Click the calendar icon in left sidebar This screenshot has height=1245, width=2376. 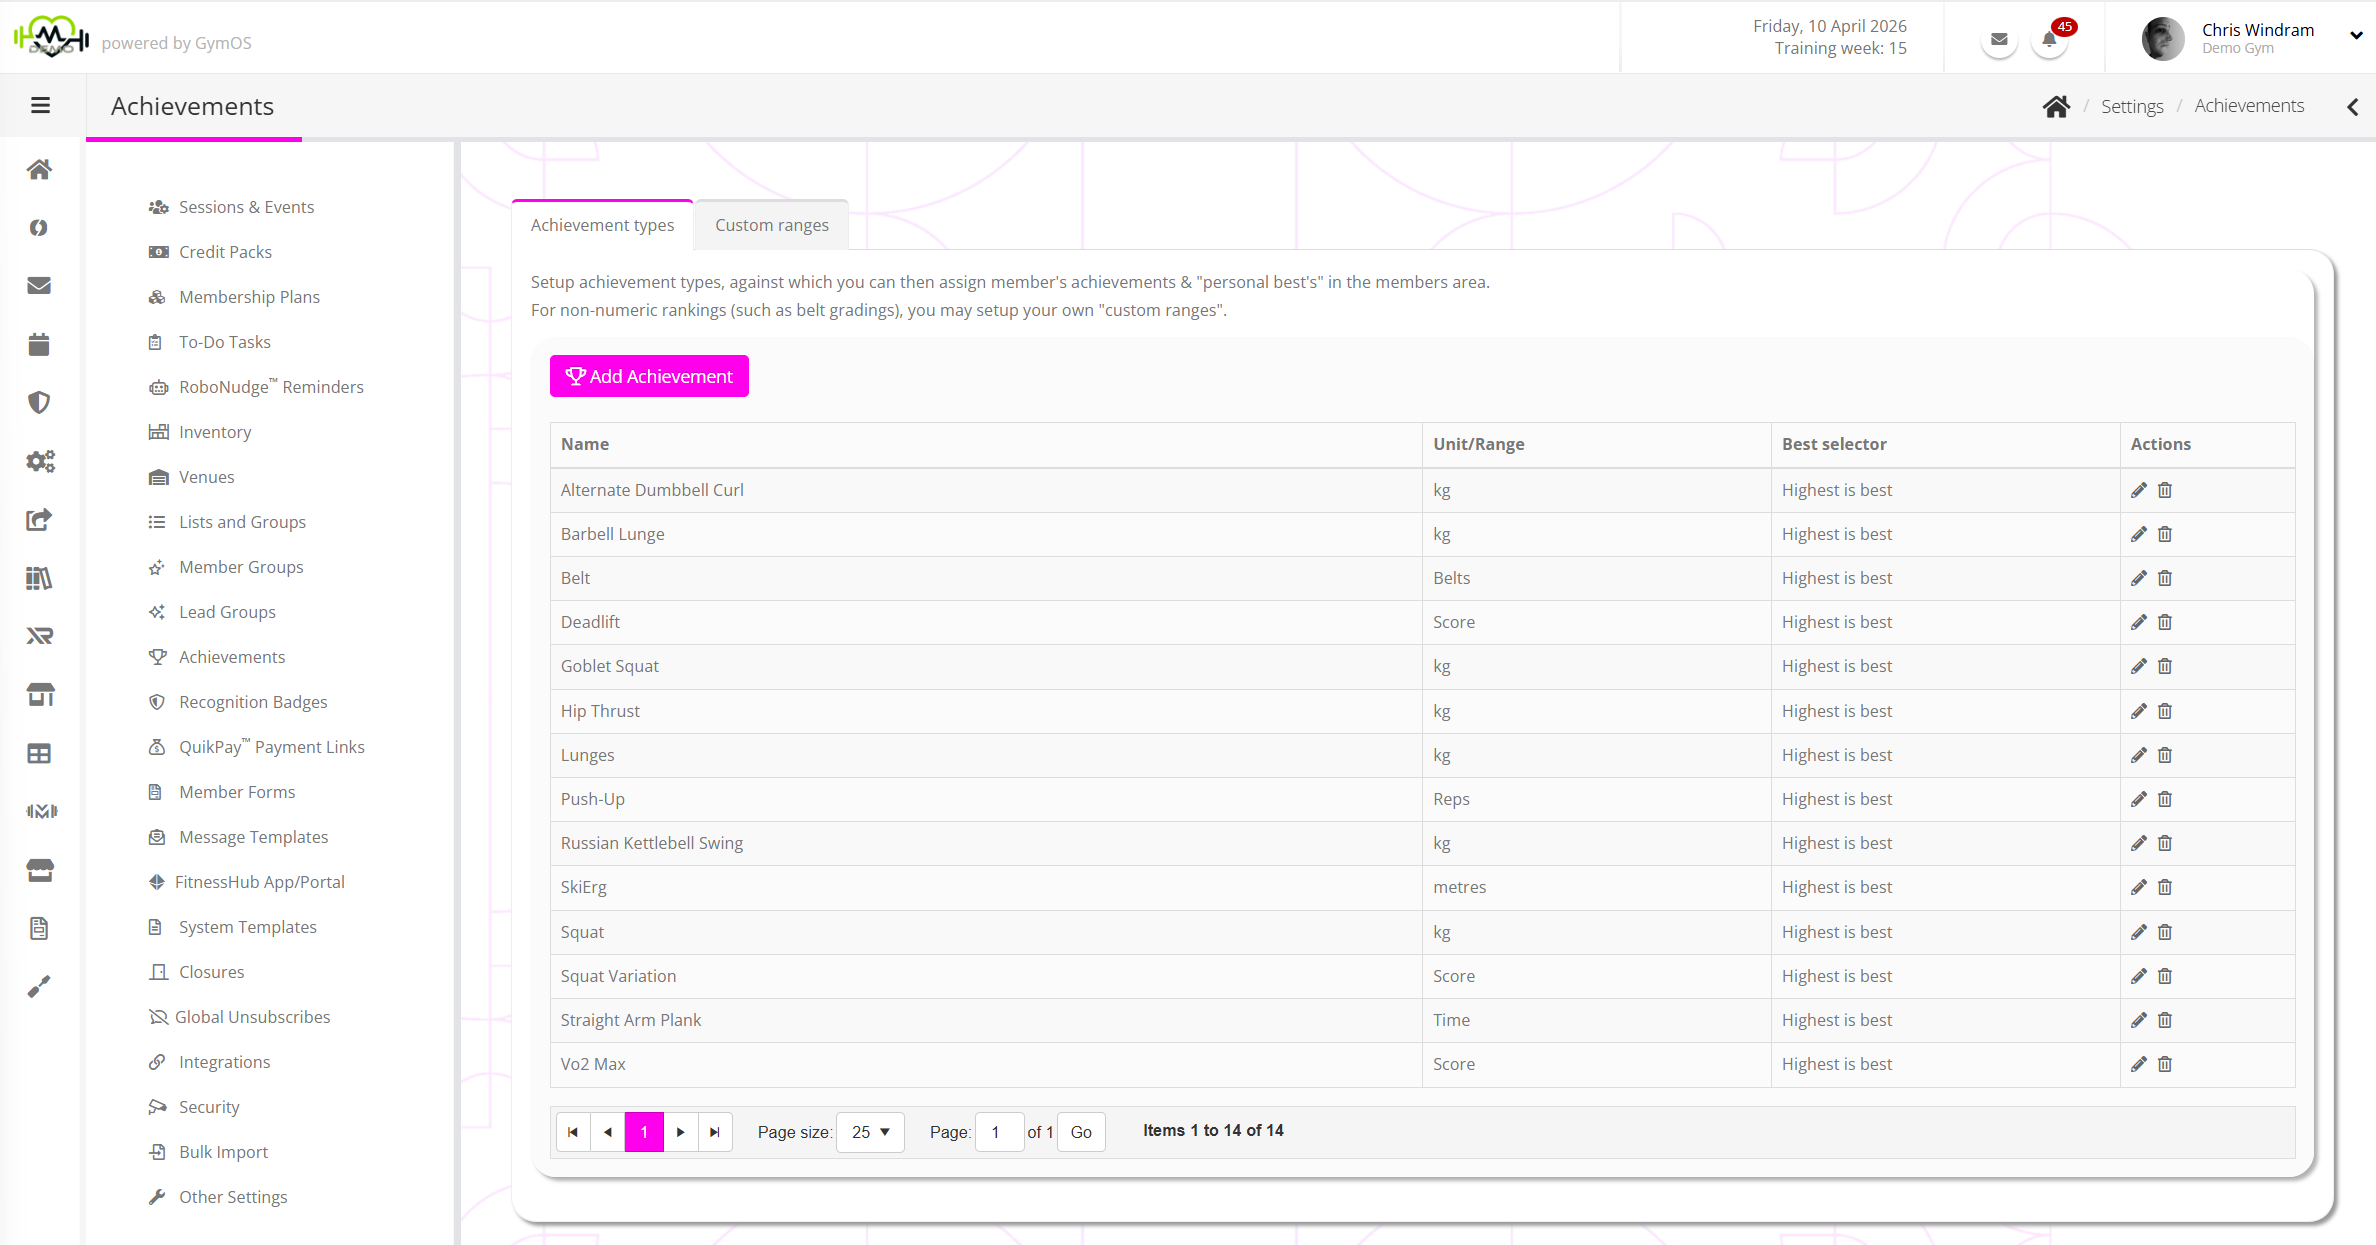click(x=39, y=345)
